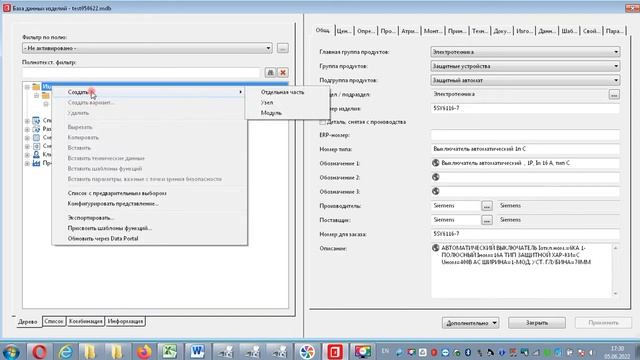
Task: Click browse button for Поставщик
Action: click(487, 220)
